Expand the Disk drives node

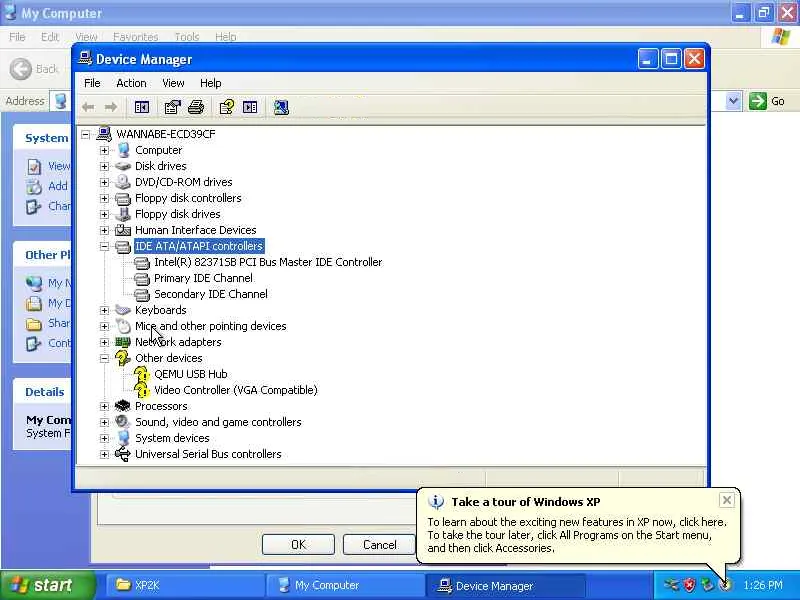point(104,166)
